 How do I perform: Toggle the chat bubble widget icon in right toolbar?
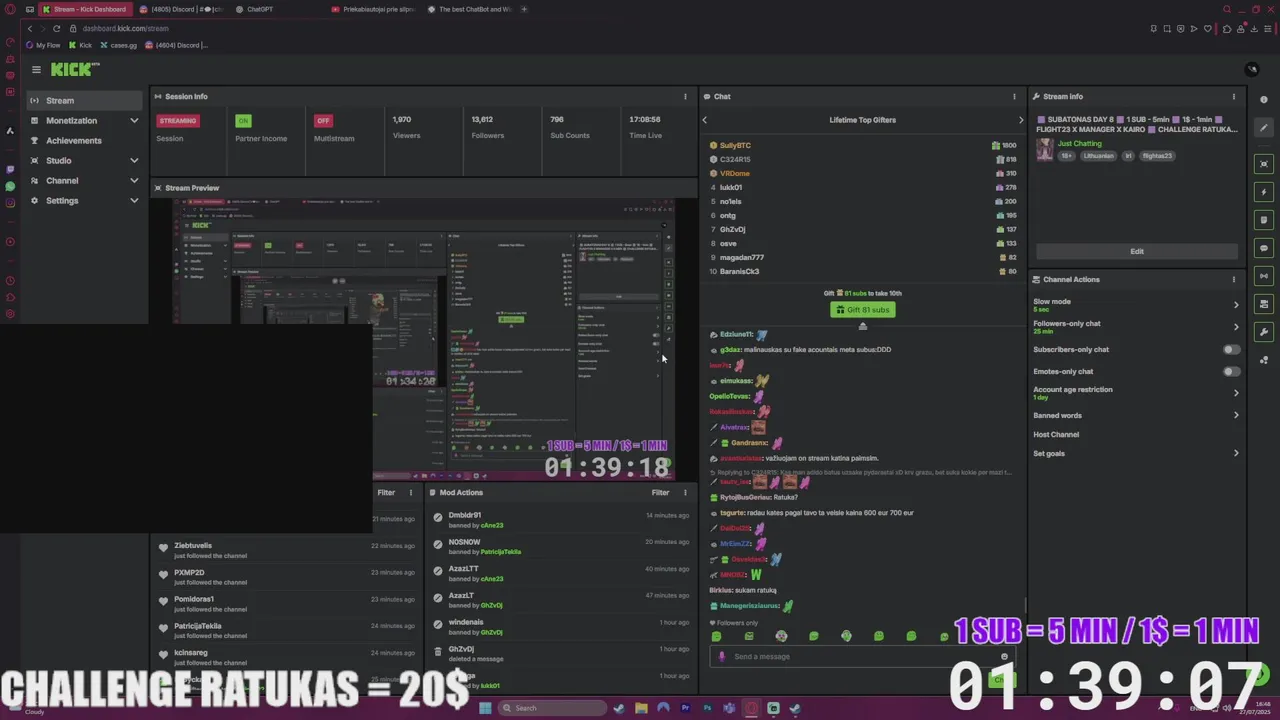(1264, 248)
